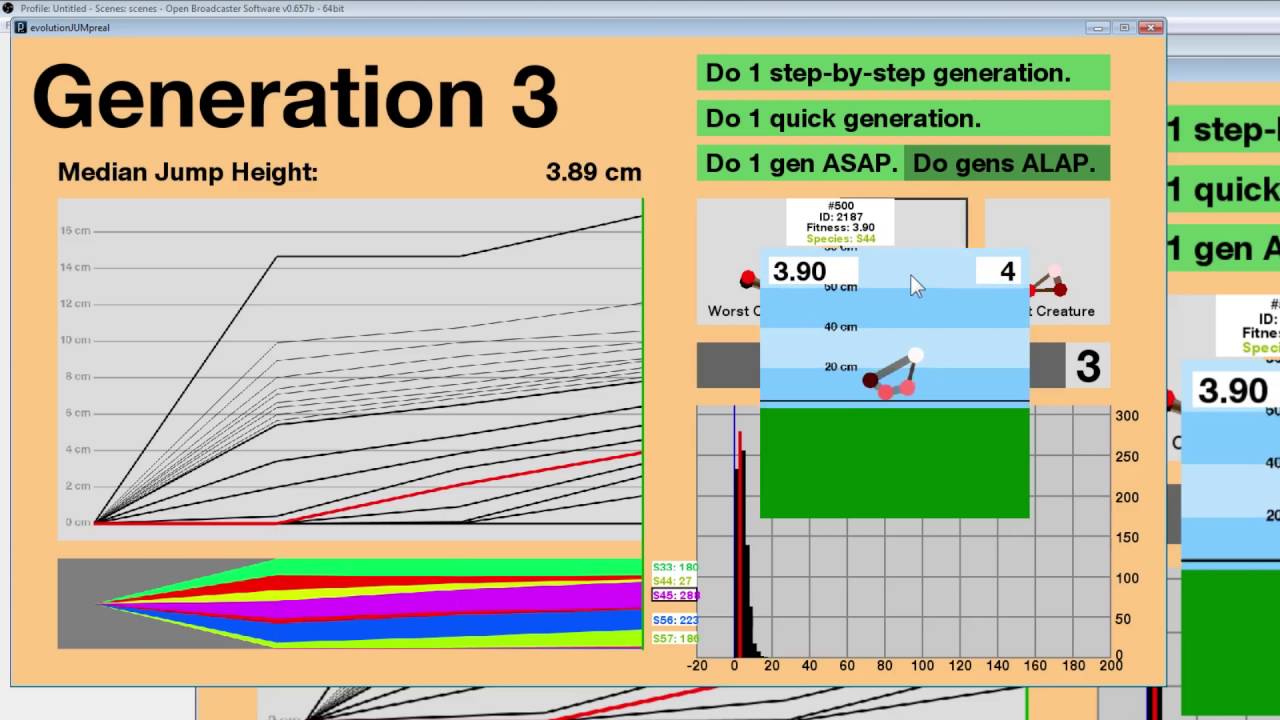Click the 'Median Jump Height:' label
The image size is (1280, 720).
pyautogui.click(x=188, y=172)
